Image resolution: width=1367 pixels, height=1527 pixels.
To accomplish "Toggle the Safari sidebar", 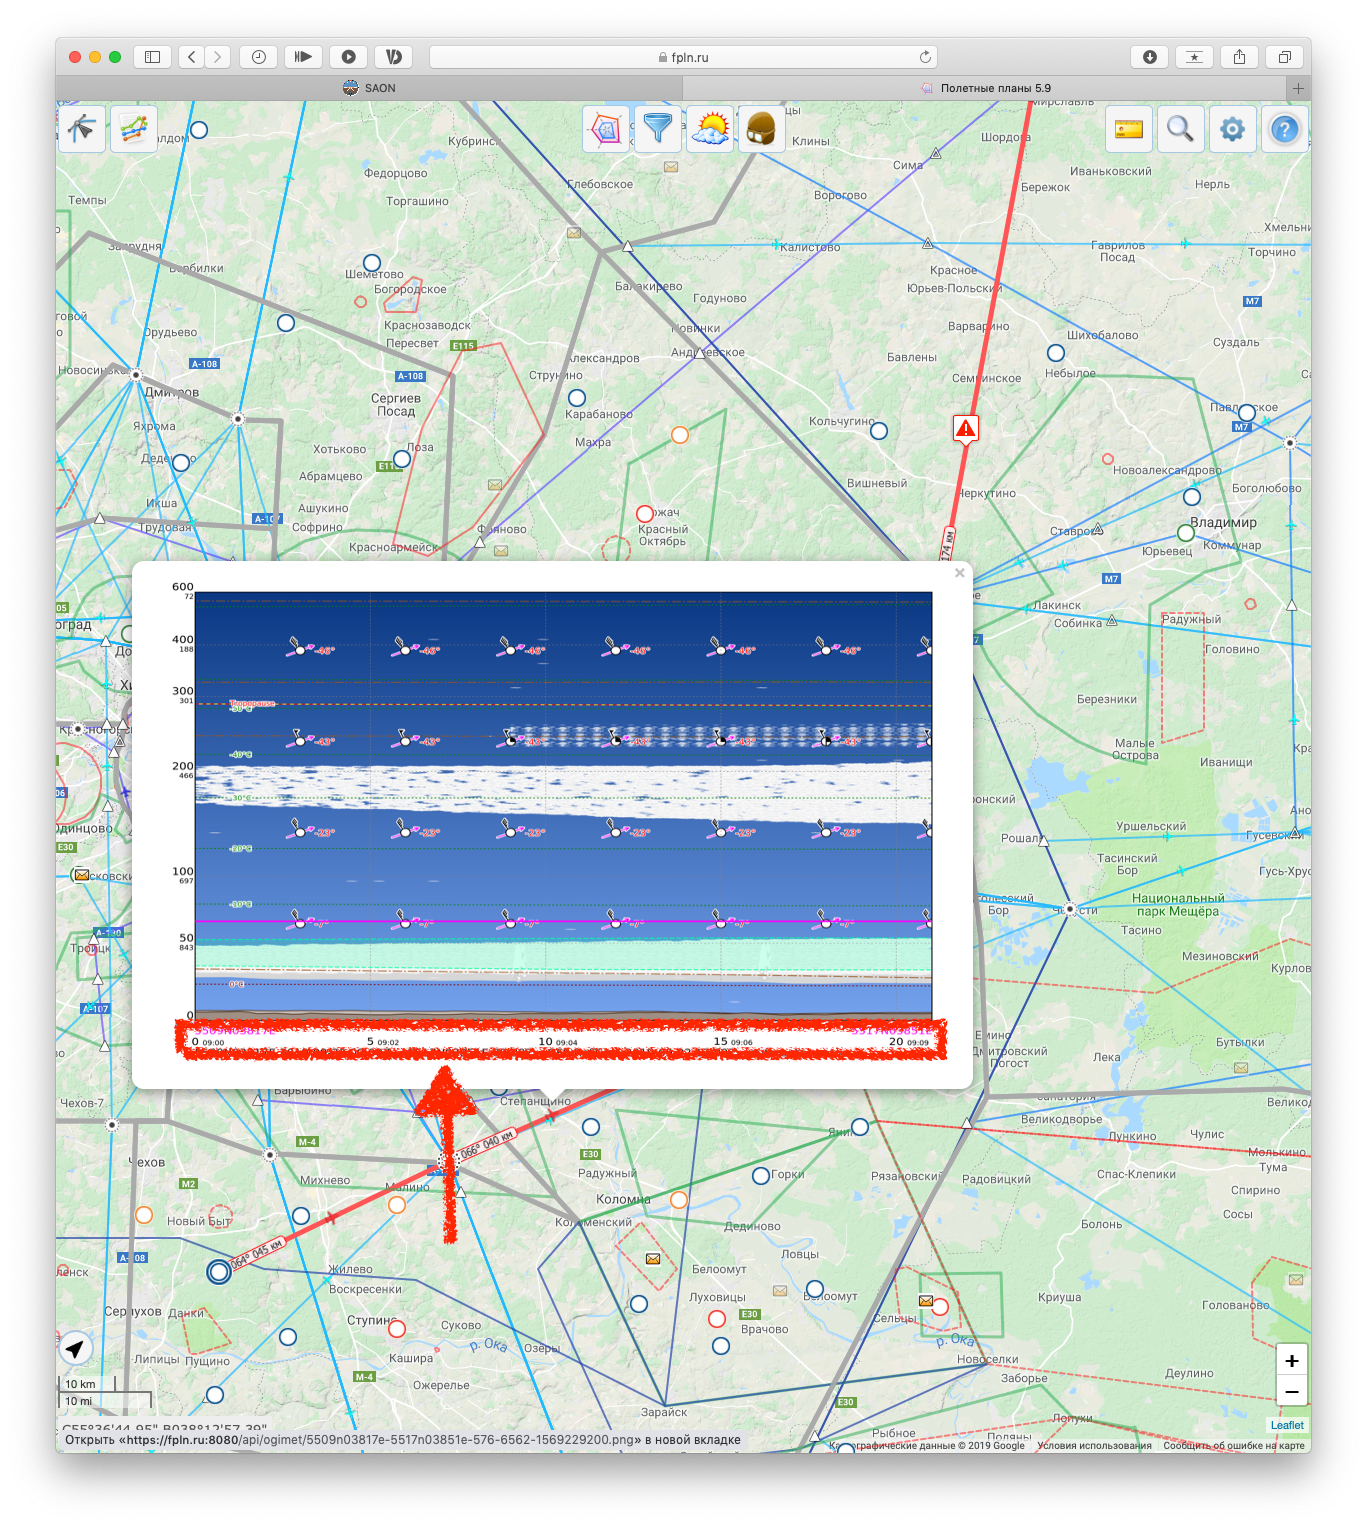I will pyautogui.click(x=152, y=57).
